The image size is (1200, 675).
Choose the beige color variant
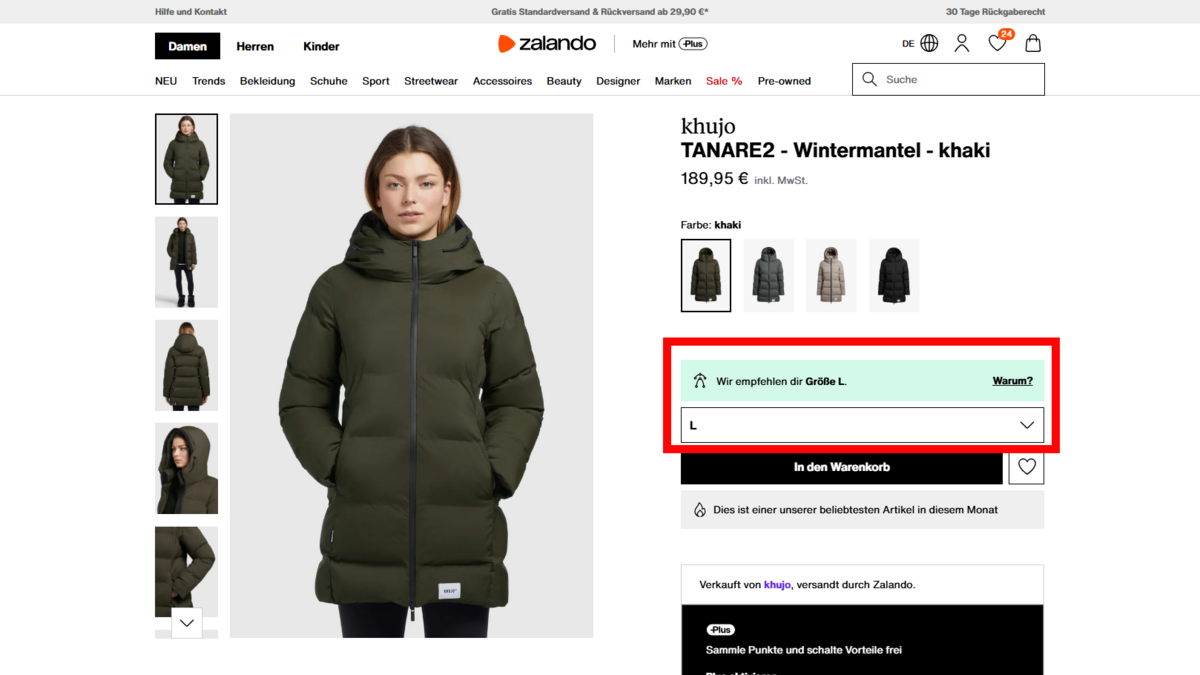click(x=831, y=275)
